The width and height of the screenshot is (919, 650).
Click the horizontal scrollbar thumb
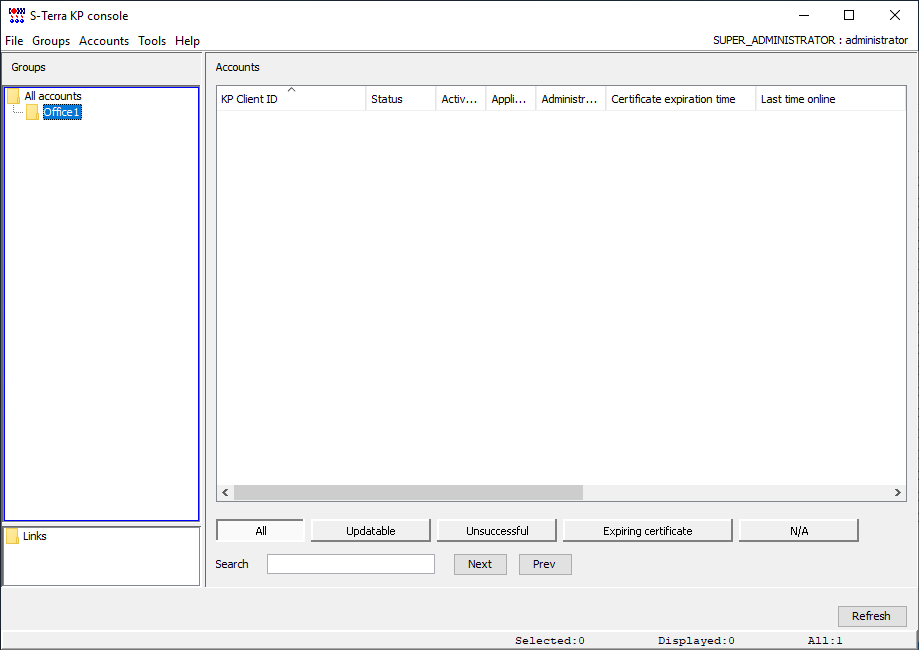point(409,492)
